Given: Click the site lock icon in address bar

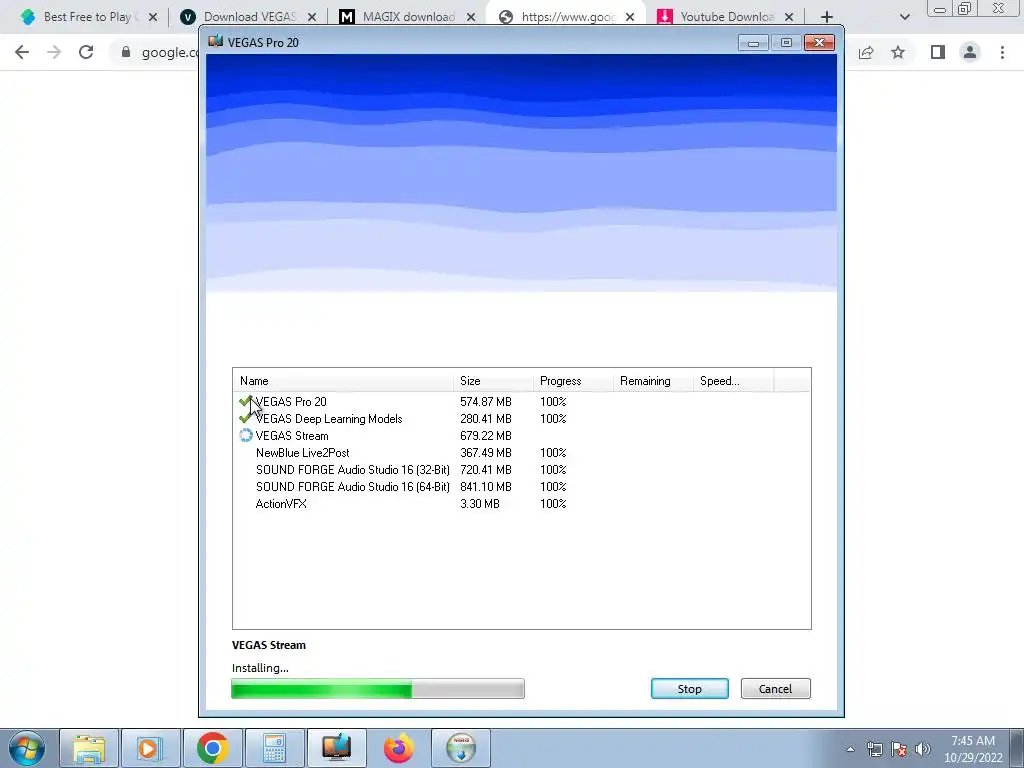Looking at the screenshot, I should [x=126, y=52].
